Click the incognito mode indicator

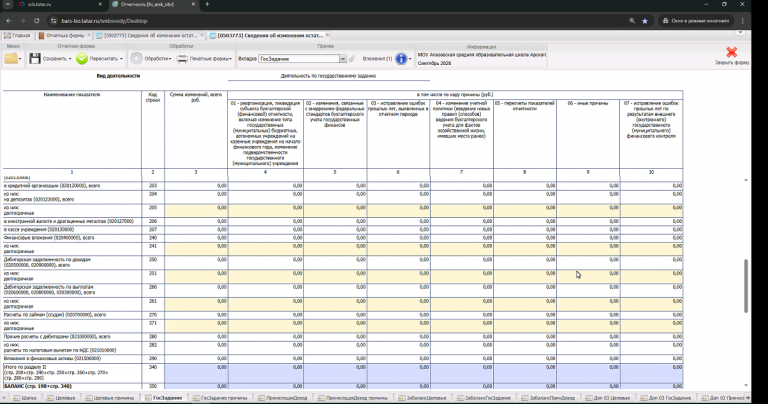(x=696, y=21)
